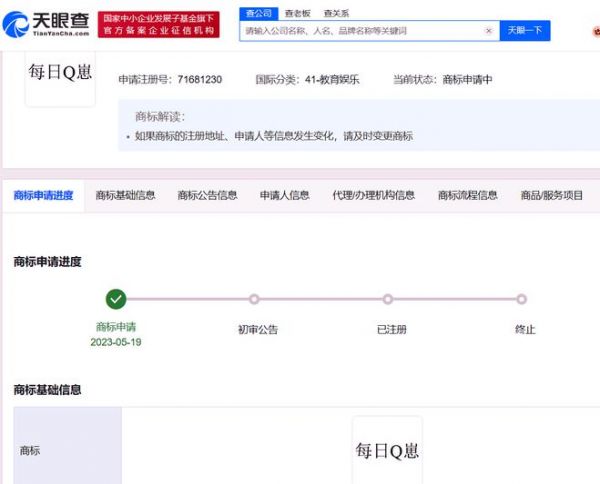Clear the search box with the X icon

(489, 31)
